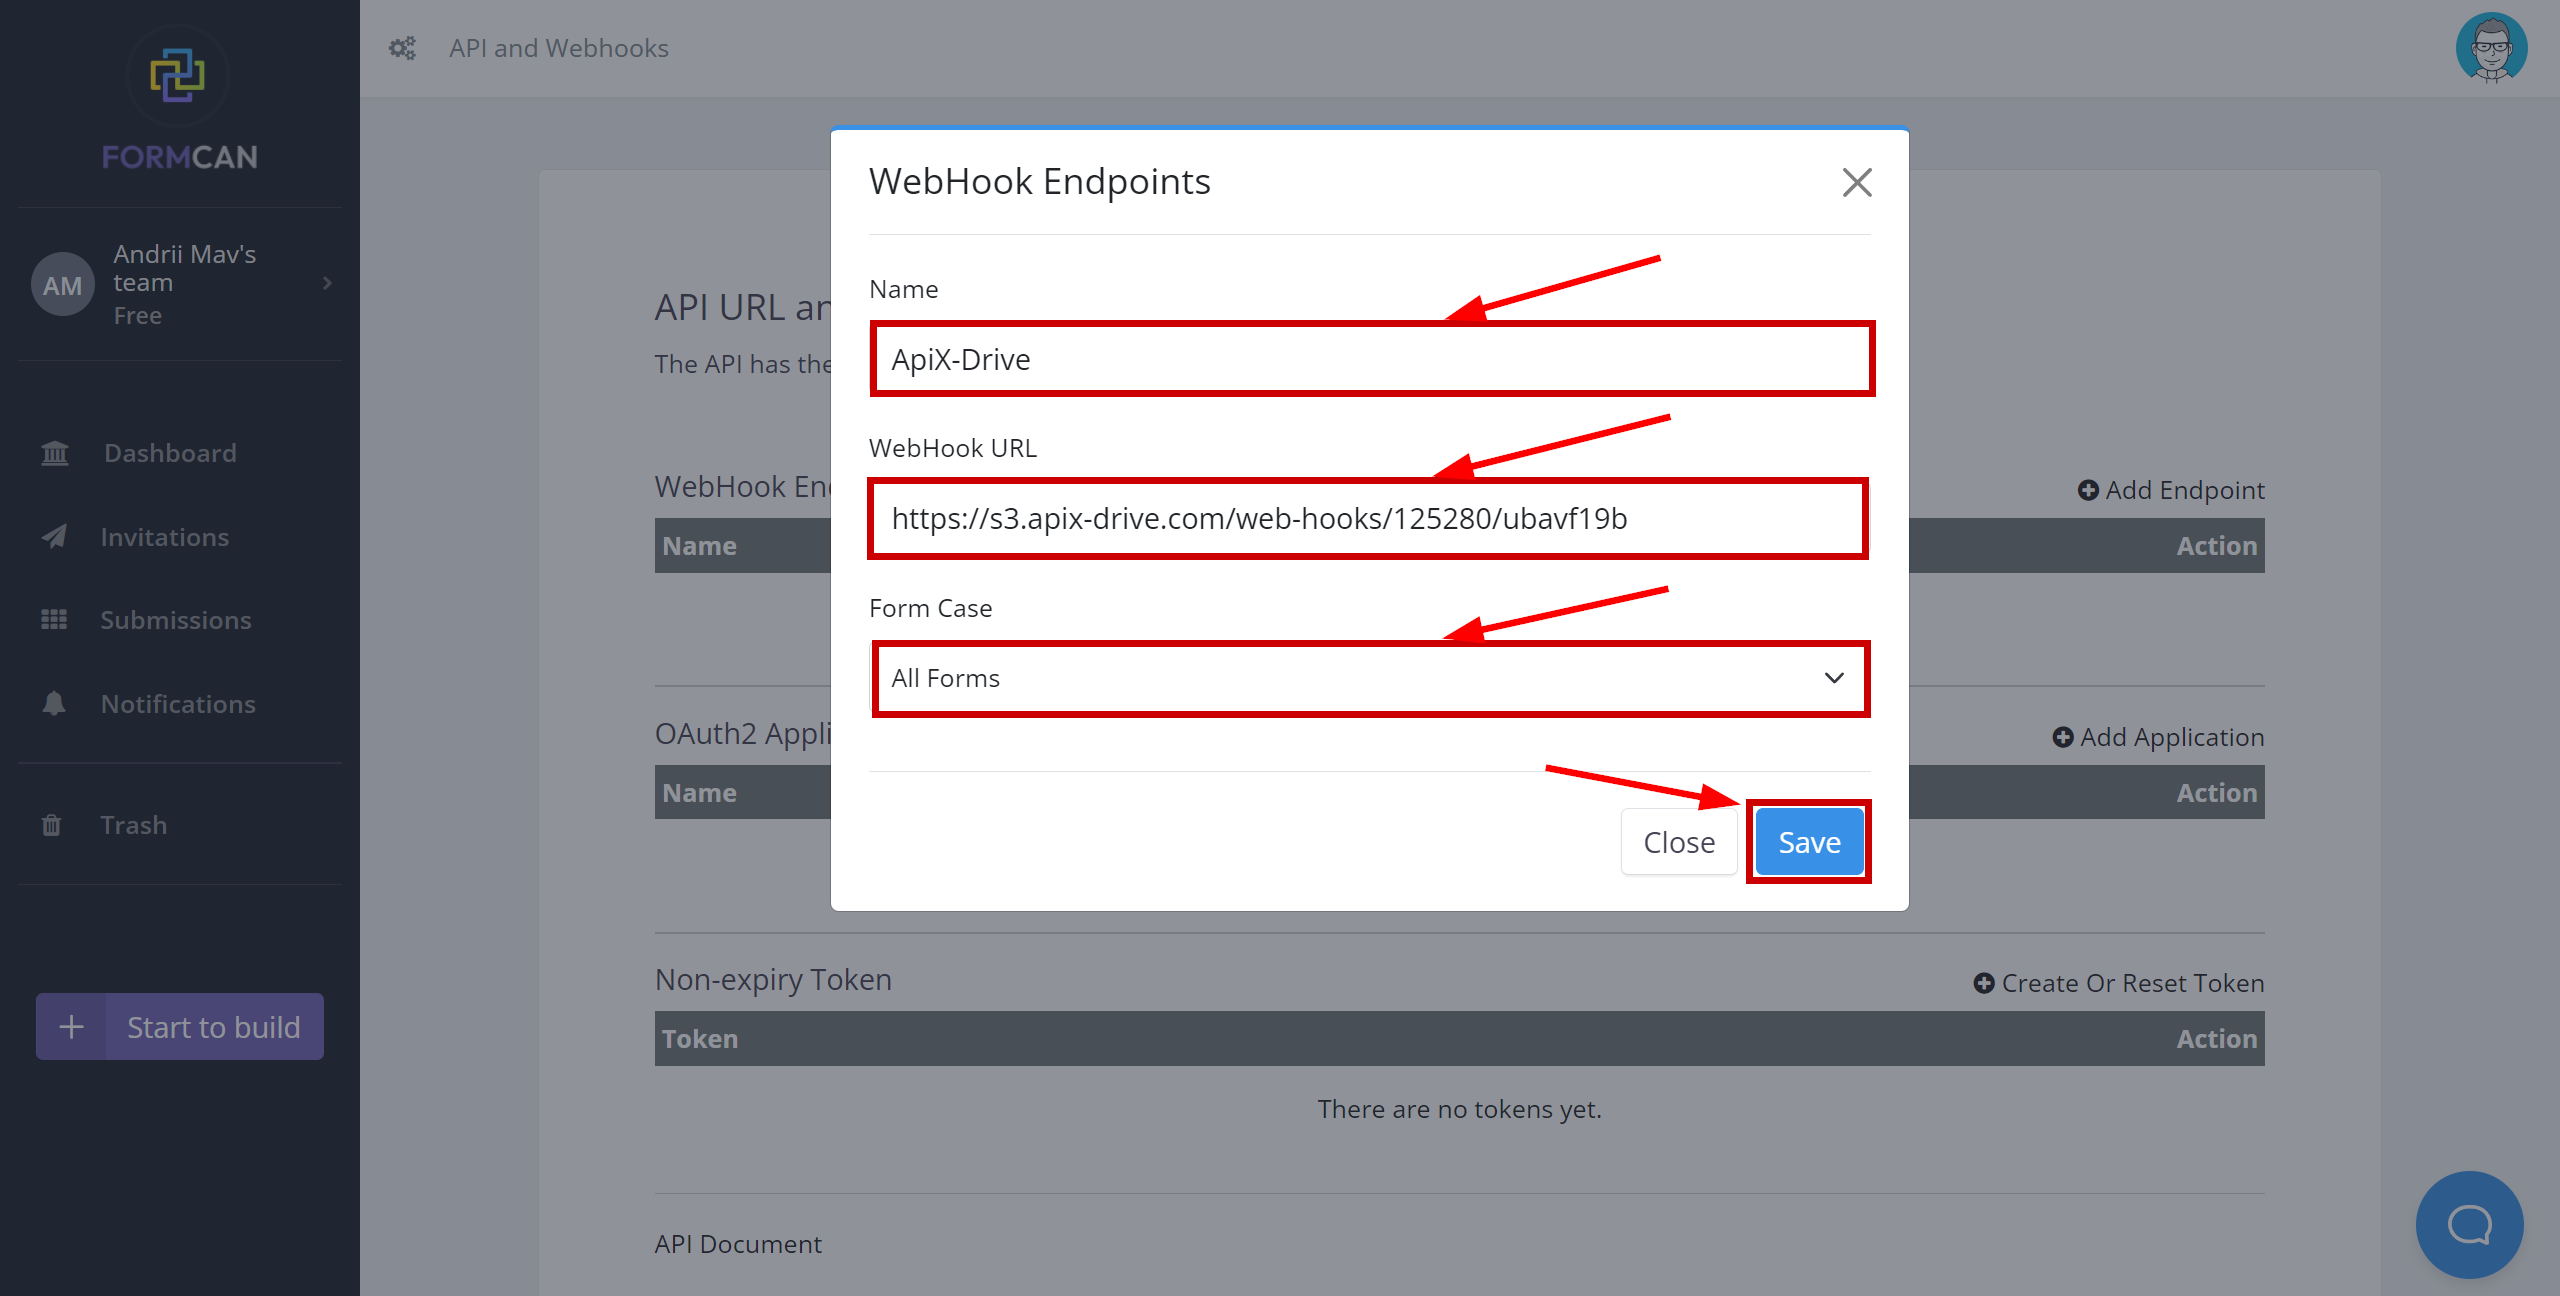This screenshot has height=1296, width=2560.
Task: Click the AM team avatar badge
Action: [63, 284]
